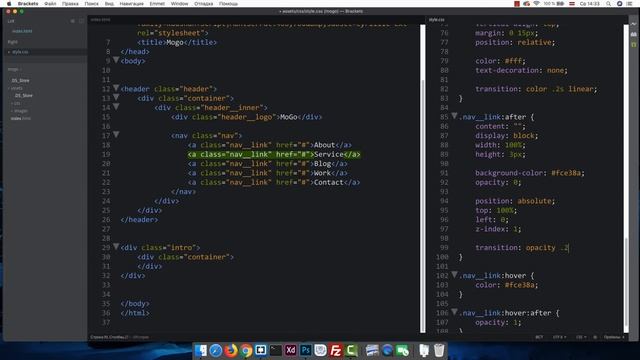This screenshot has width=640, height=360.
Task: Collapse .nav__link:hover:after rule on line 106
Action: 454,312
